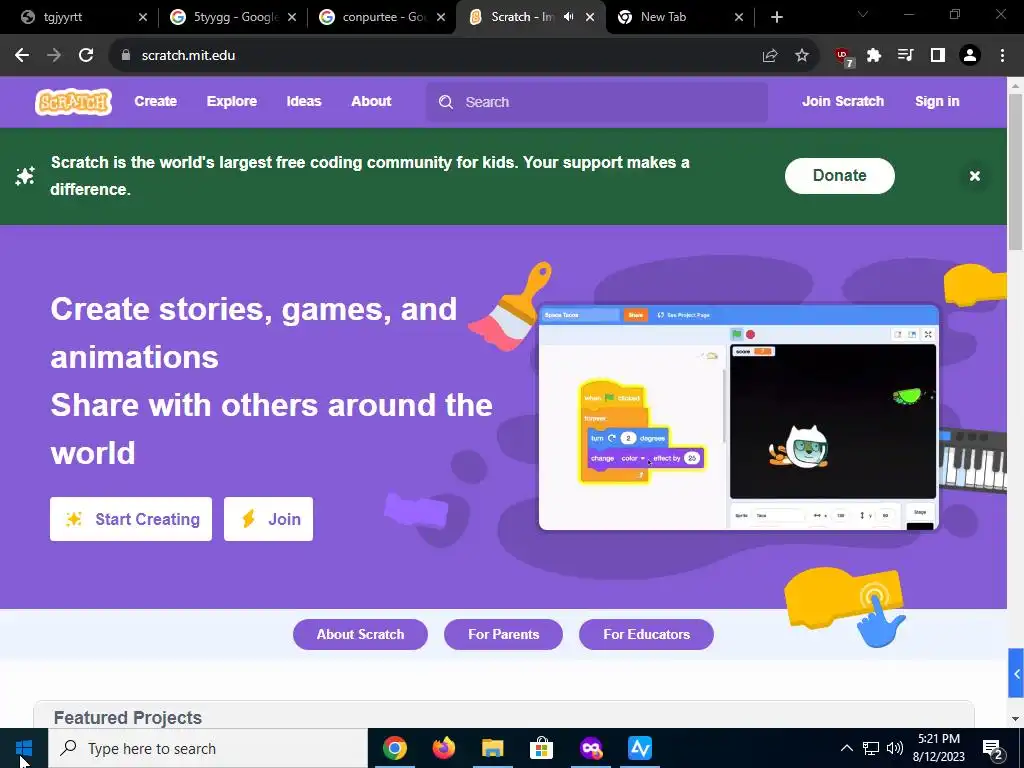The image size is (1024, 768).
Task: Open About Scratch pill button
Action: (360, 634)
